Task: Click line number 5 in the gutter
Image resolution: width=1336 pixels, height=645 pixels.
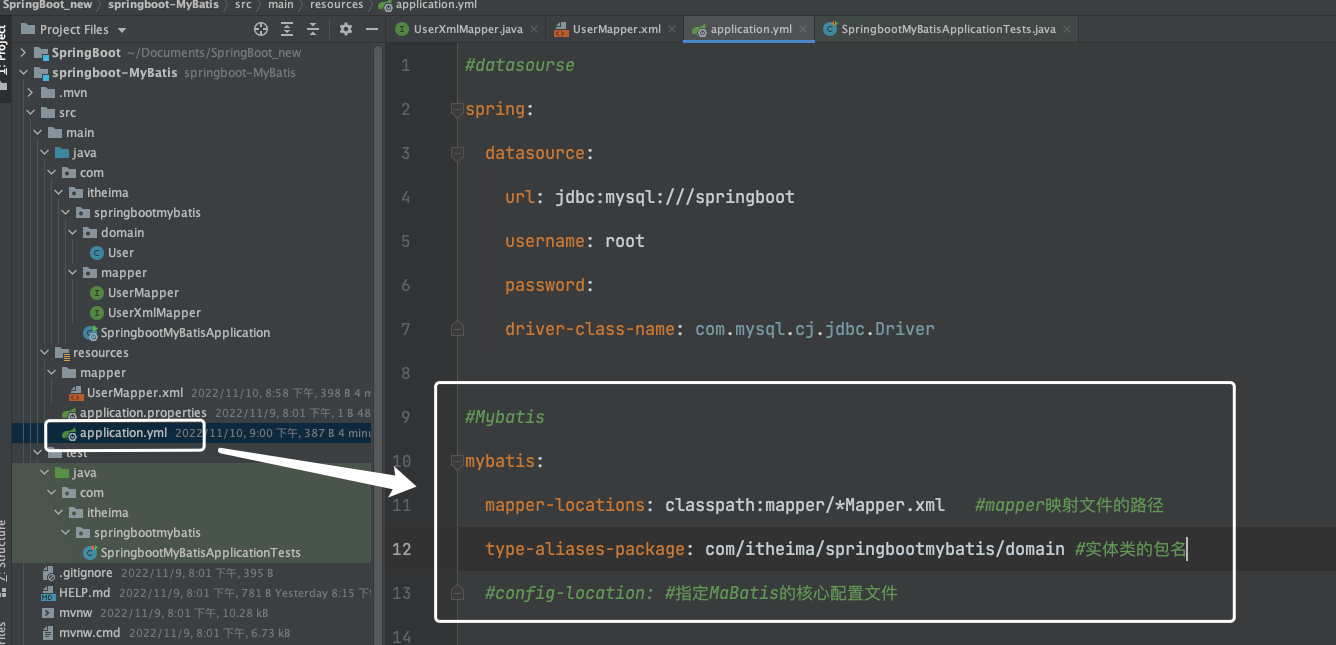Action: [405, 241]
